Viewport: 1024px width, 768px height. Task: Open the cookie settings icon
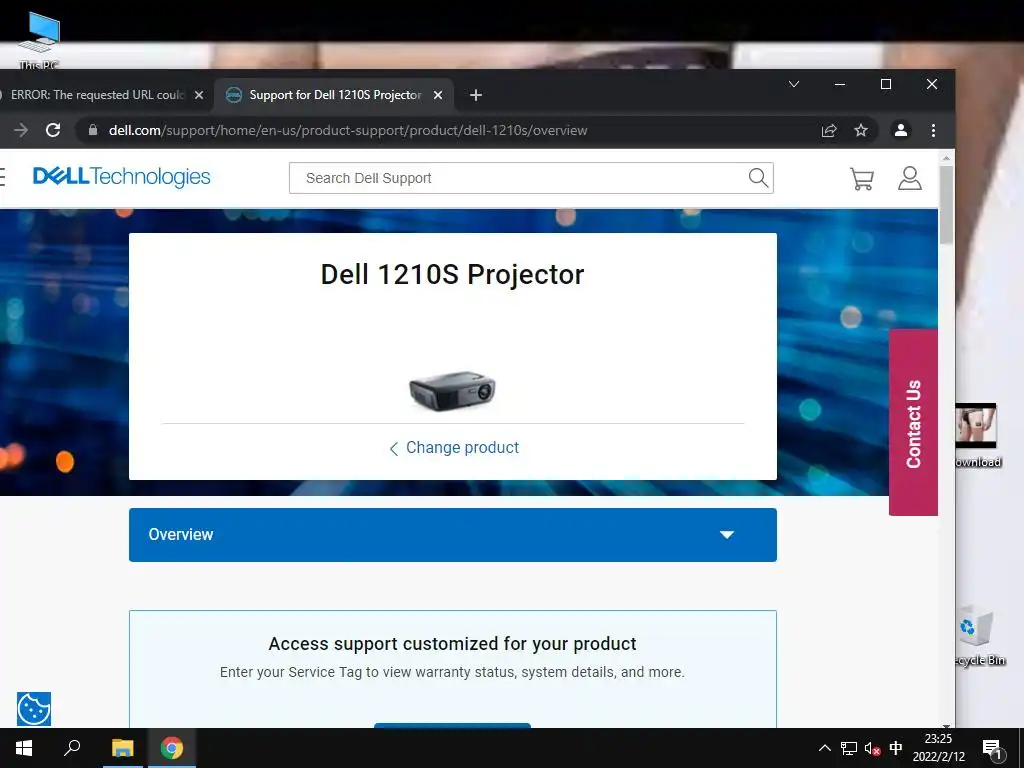(x=34, y=709)
